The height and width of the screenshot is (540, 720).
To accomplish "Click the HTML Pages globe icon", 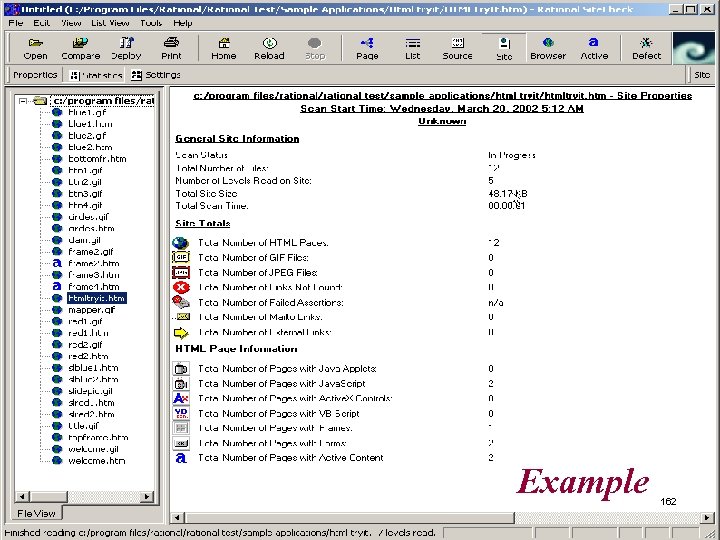I will pyautogui.click(x=180, y=243).
